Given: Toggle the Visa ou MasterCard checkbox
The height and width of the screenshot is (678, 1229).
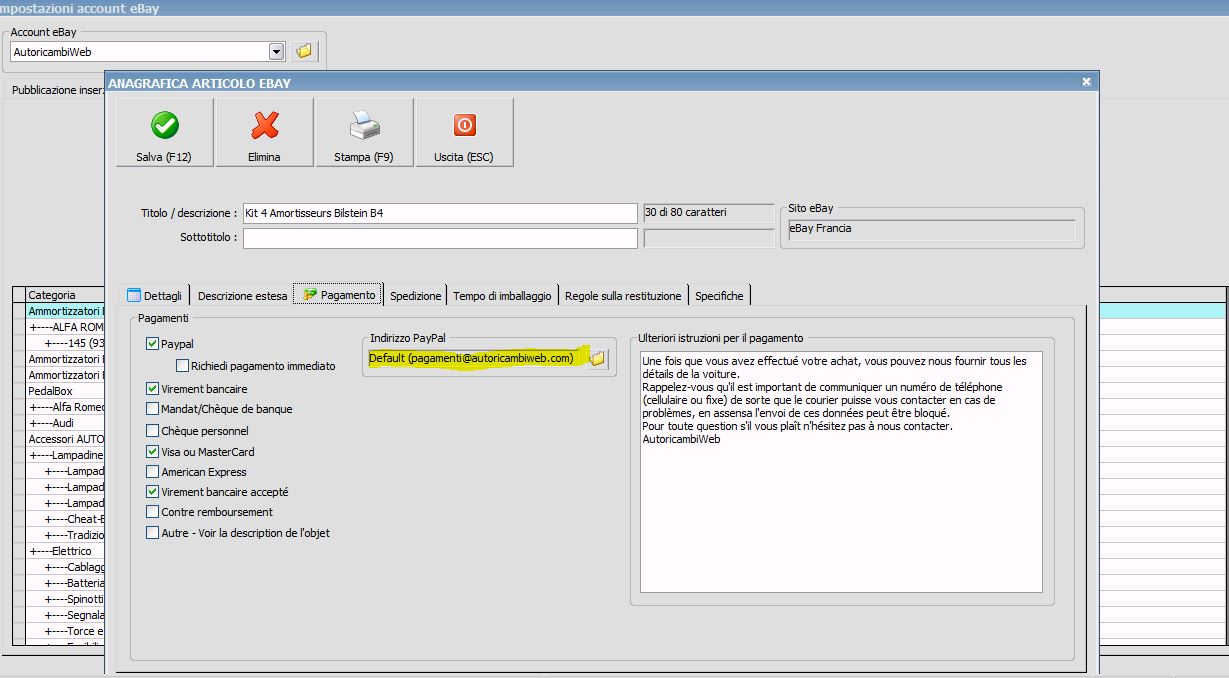Looking at the screenshot, I should coord(153,452).
